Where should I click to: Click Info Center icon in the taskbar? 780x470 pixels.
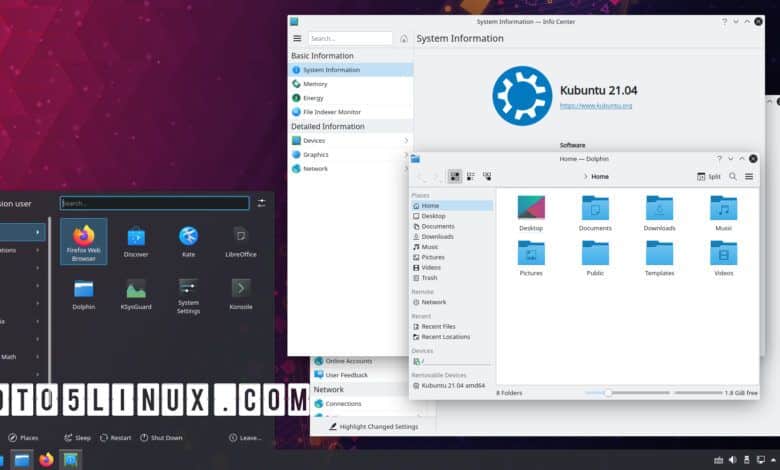[70, 460]
